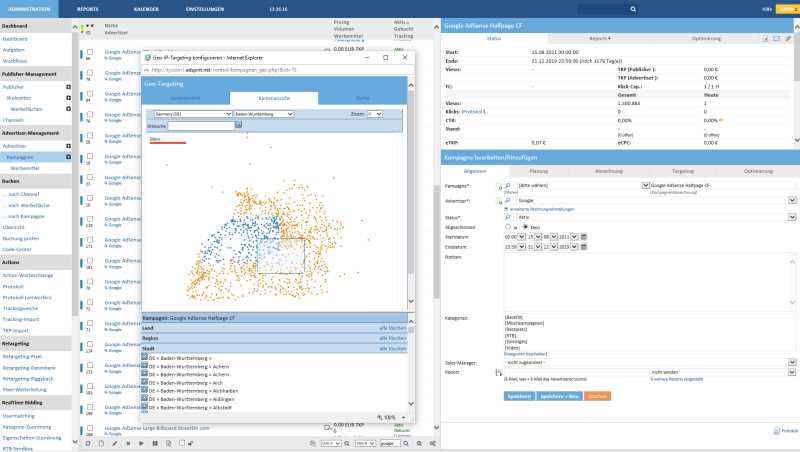Open the Administration top menu
The image size is (800, 452).
29,9
